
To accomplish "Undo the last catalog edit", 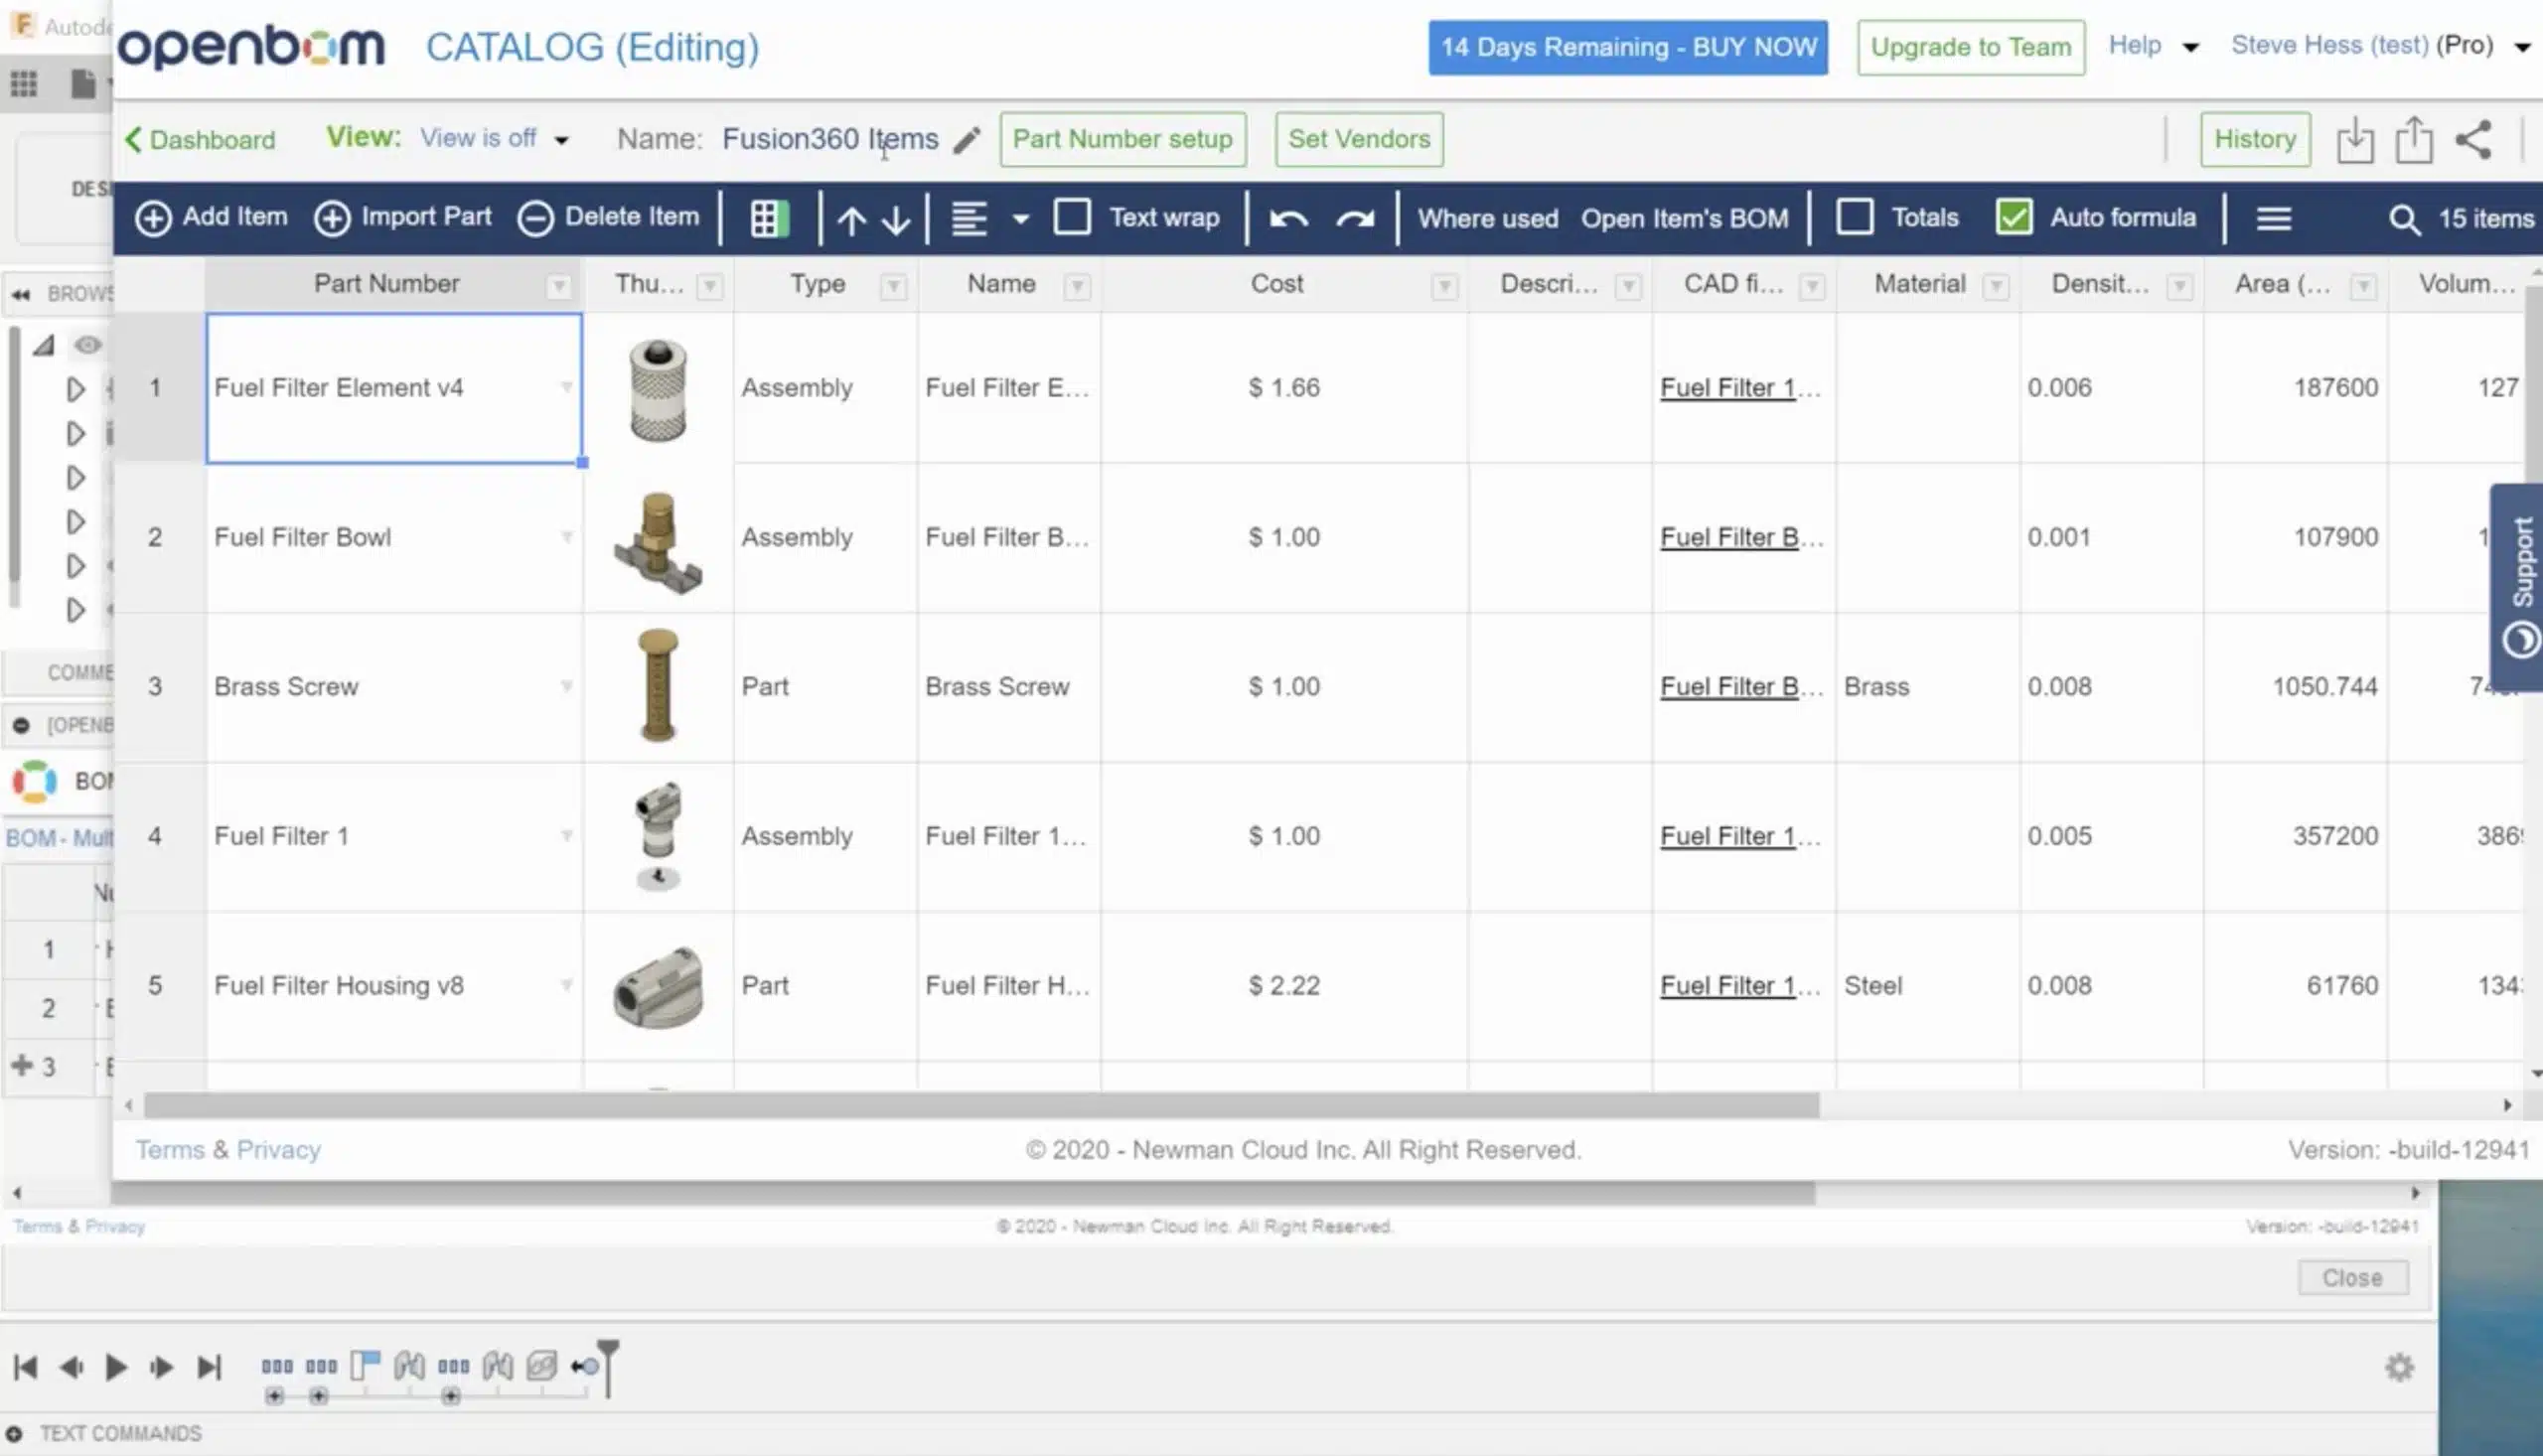I will pos(1289,218).
